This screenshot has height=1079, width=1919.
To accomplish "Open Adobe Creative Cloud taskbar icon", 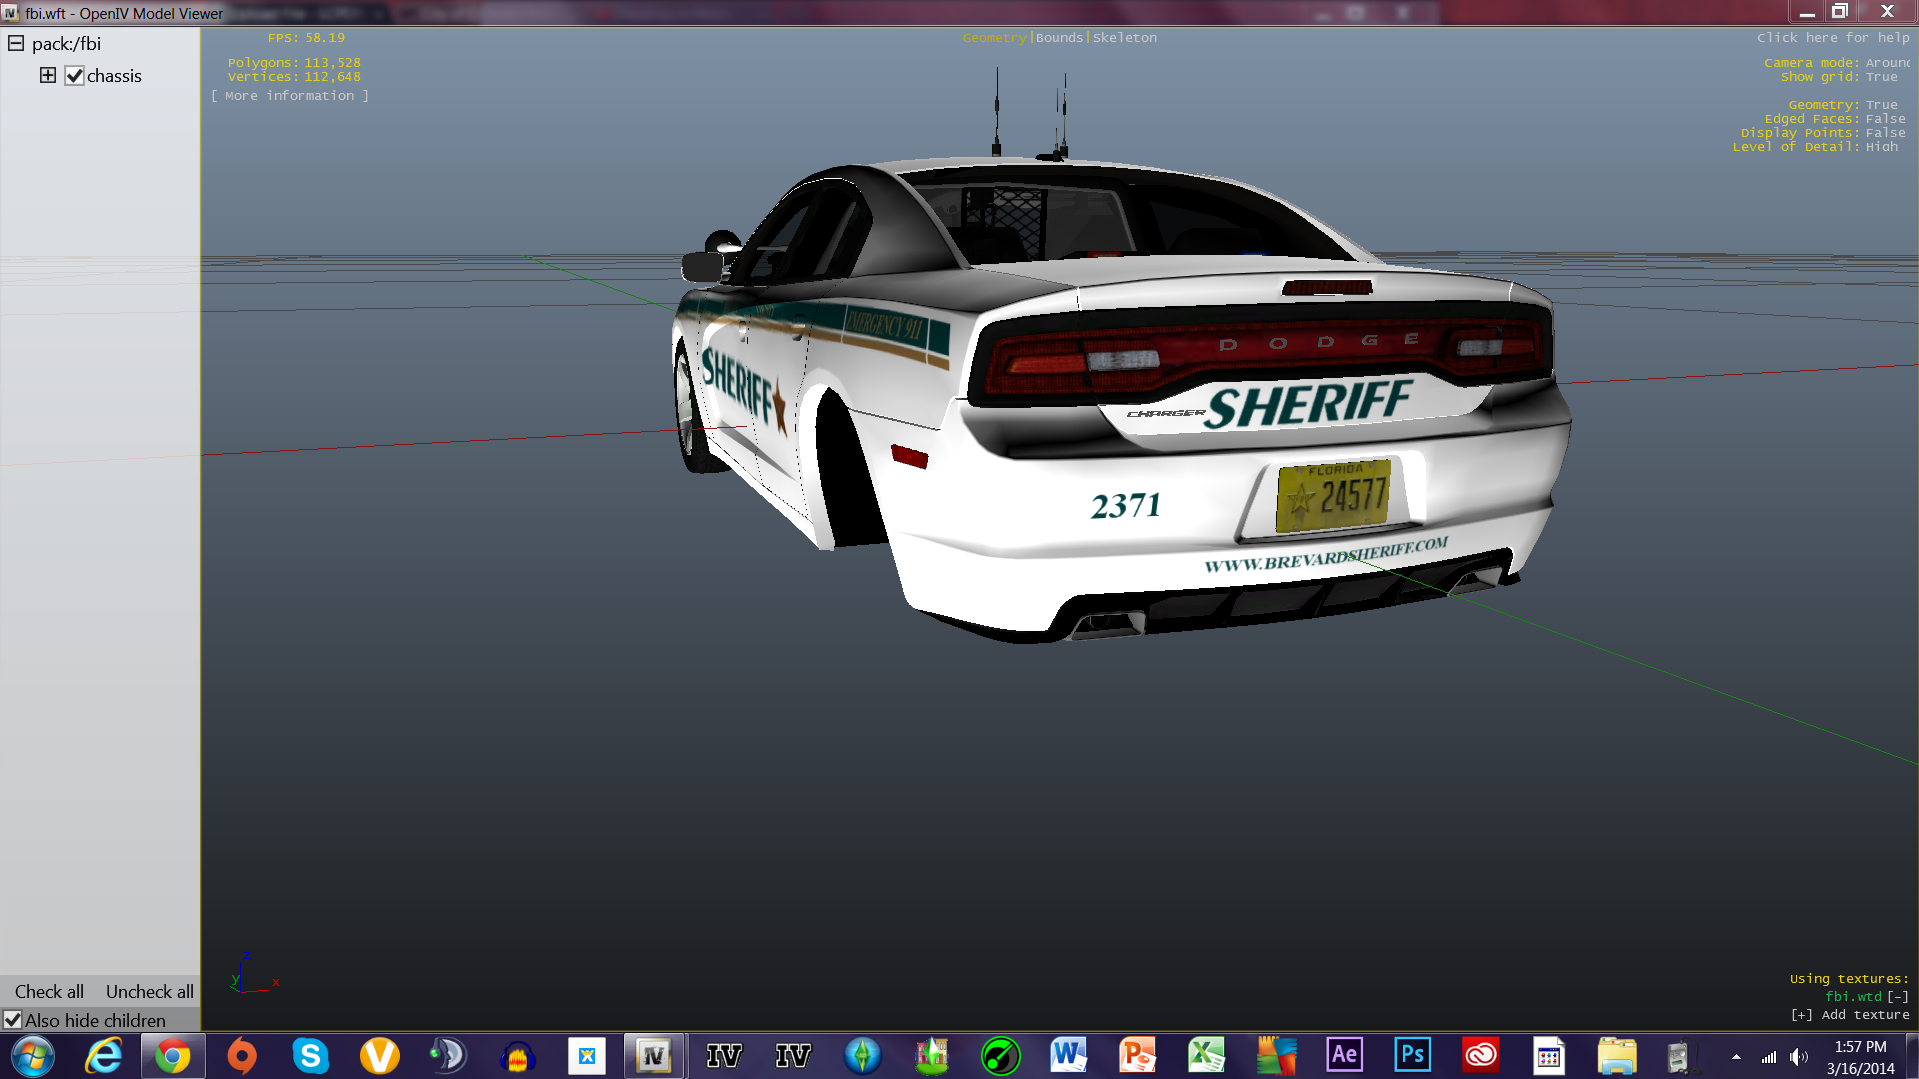I will click(1480, 1055).
